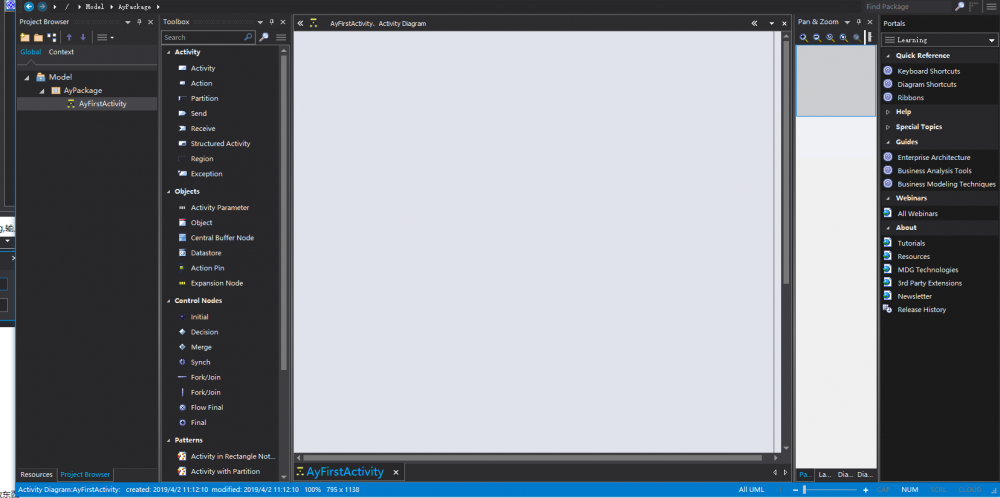Open the Project Browser panel dropdown arrow
The height and width of the screenshot is (498, 1000).
128,22
